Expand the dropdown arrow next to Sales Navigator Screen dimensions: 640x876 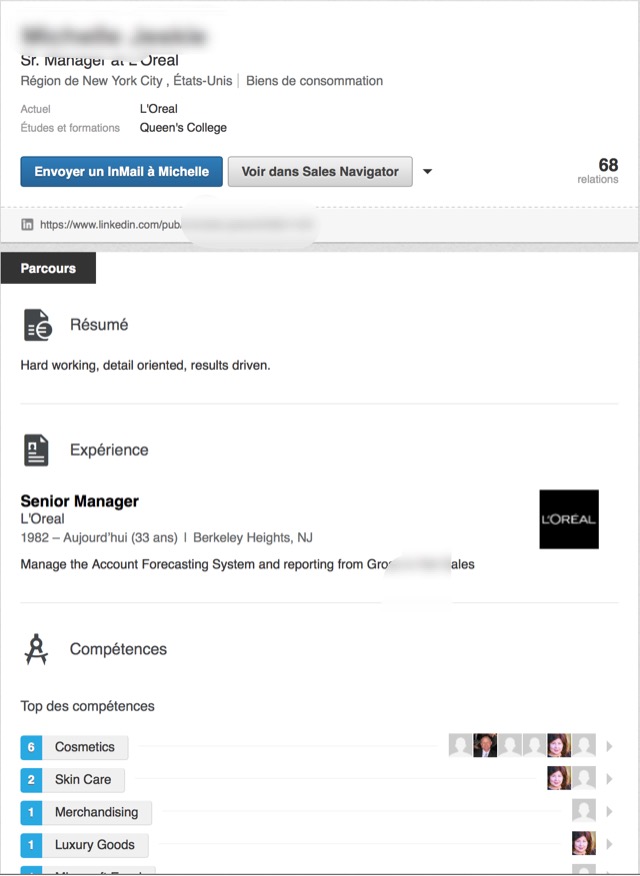(427, 172)
